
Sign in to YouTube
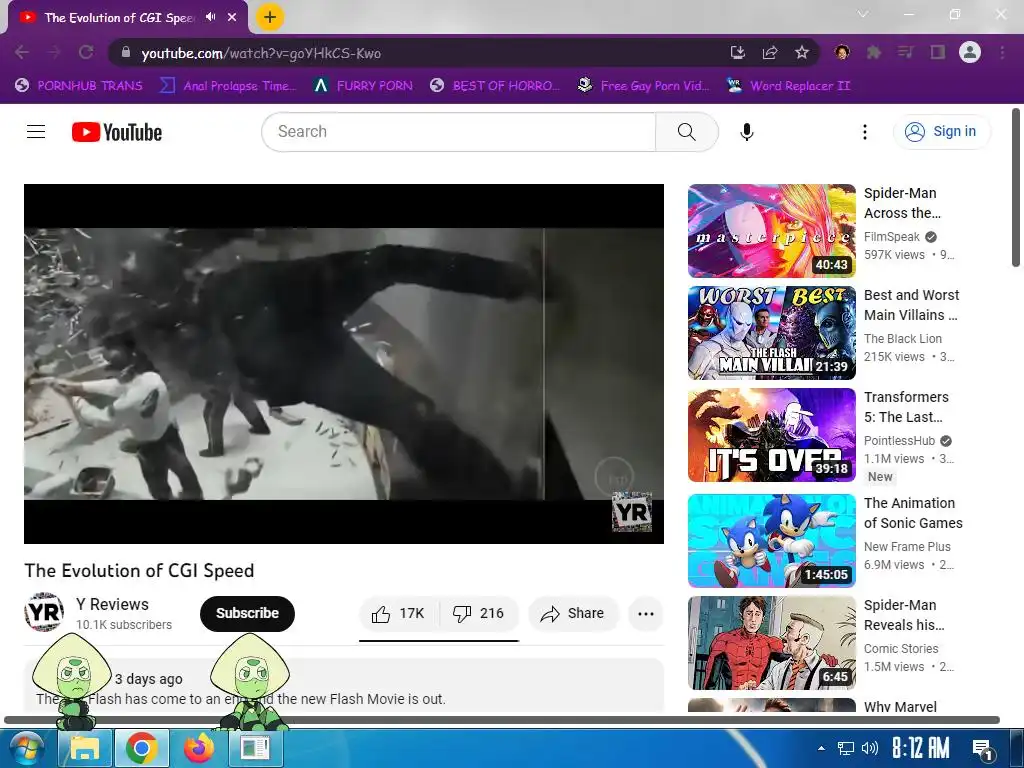click(942, 132)
